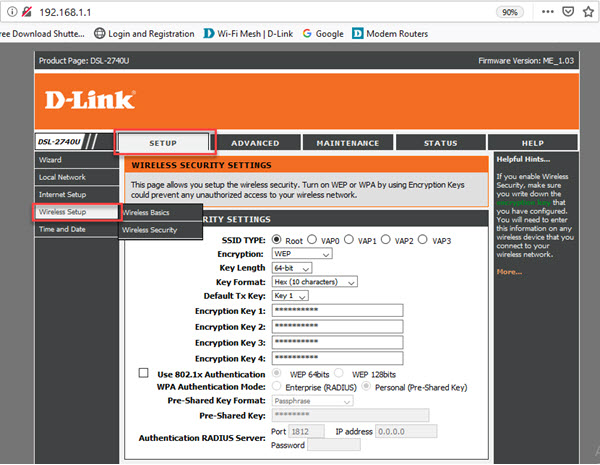Click the 192.168.1.1 address bar URL
Viewport: 600px width, 465px height.
[65, 12]
